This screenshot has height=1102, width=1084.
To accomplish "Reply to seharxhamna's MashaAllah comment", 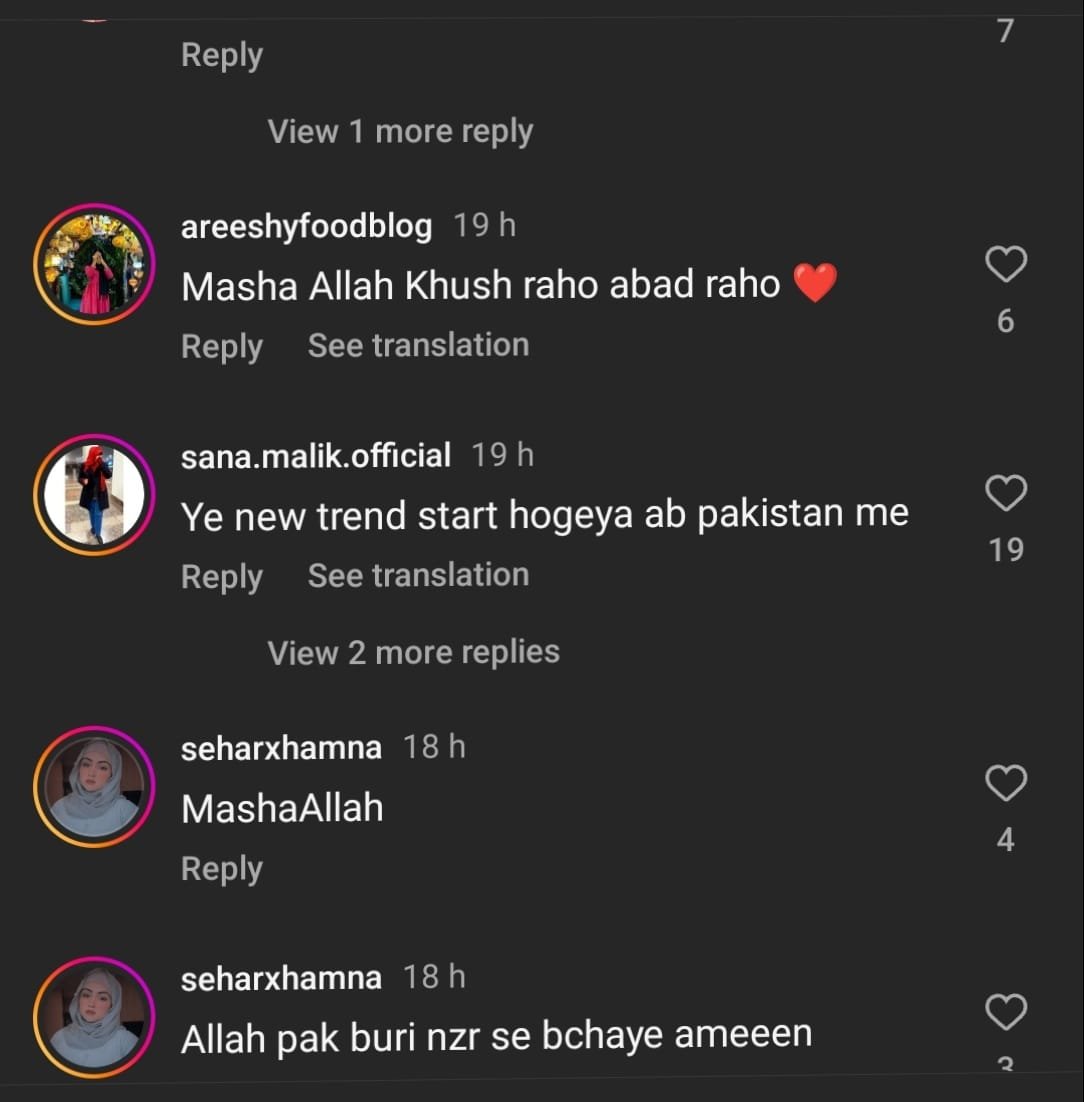I will point(221,868).
